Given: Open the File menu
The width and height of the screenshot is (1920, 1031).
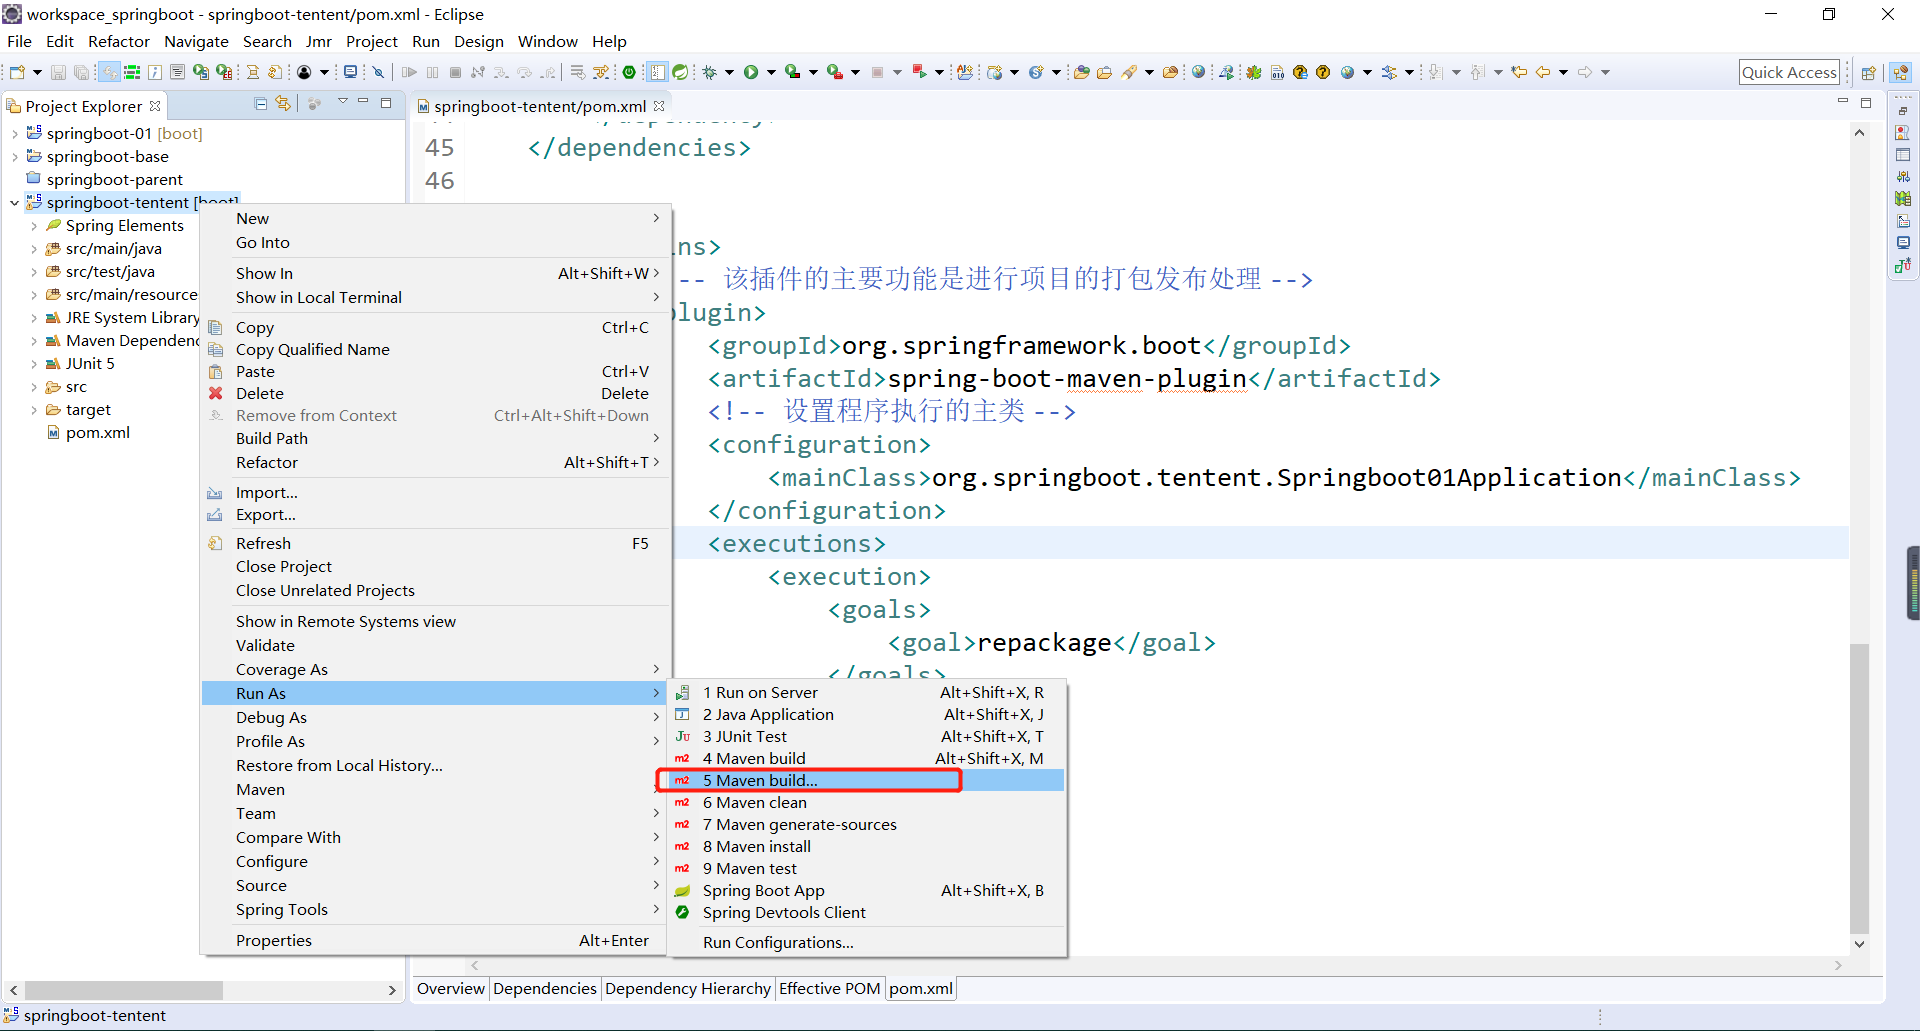Looking at the screenshot, I should (19, 41).
